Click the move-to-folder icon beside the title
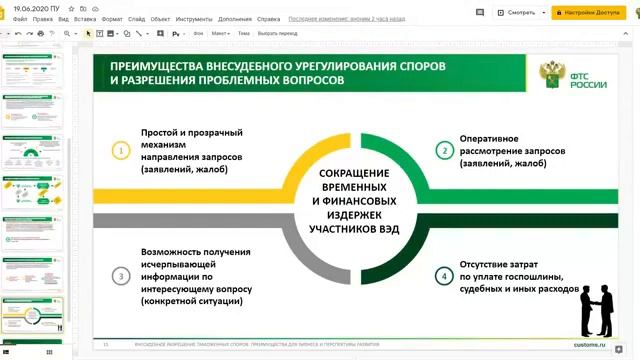 point(83,9)
